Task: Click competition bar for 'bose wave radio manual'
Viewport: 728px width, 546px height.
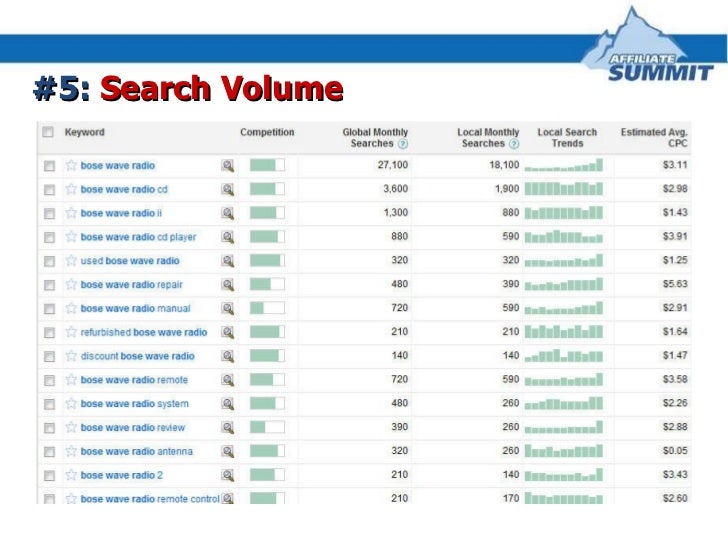Action: (x=267, y=308)
